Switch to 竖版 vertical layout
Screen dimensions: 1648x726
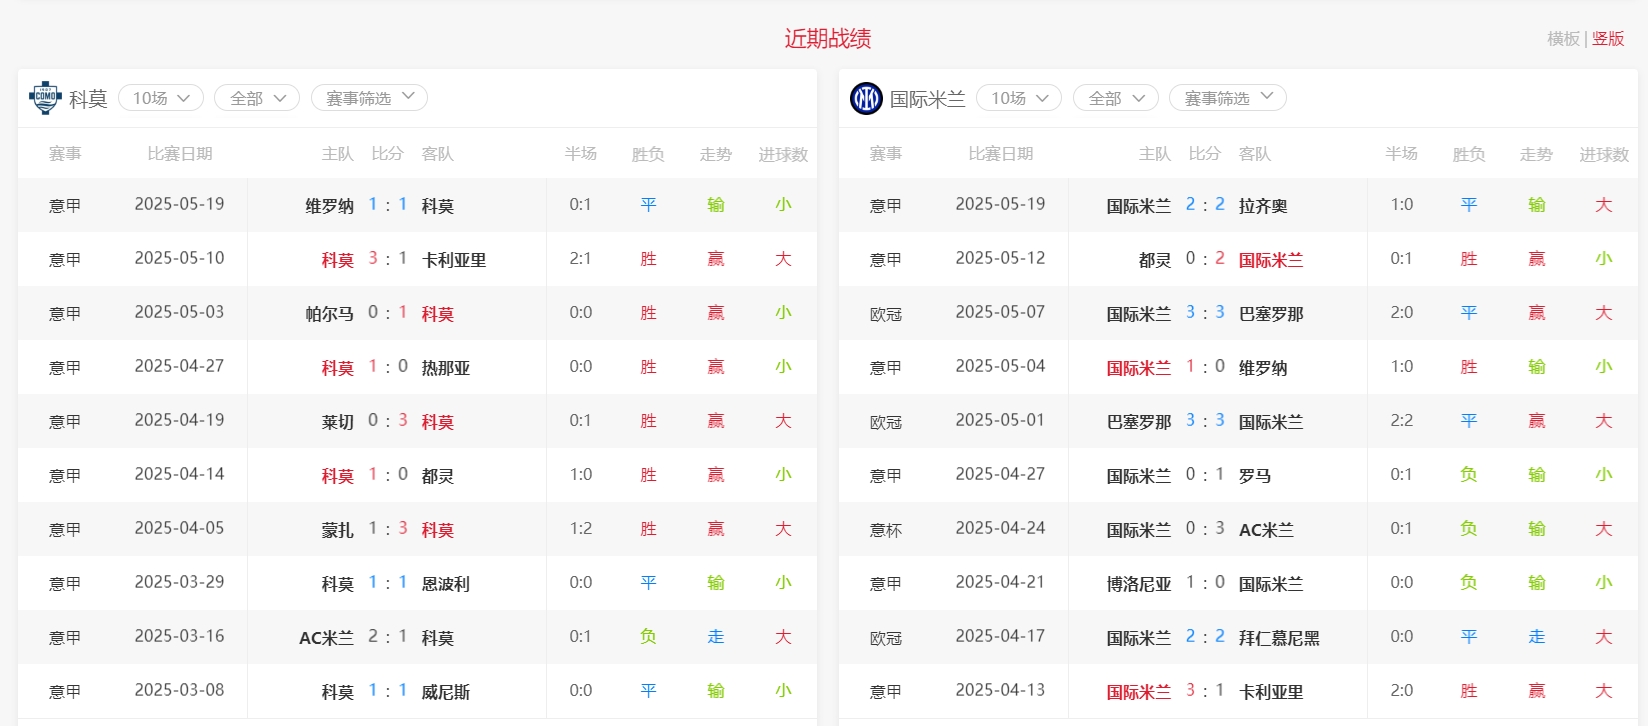(1608, 39)
